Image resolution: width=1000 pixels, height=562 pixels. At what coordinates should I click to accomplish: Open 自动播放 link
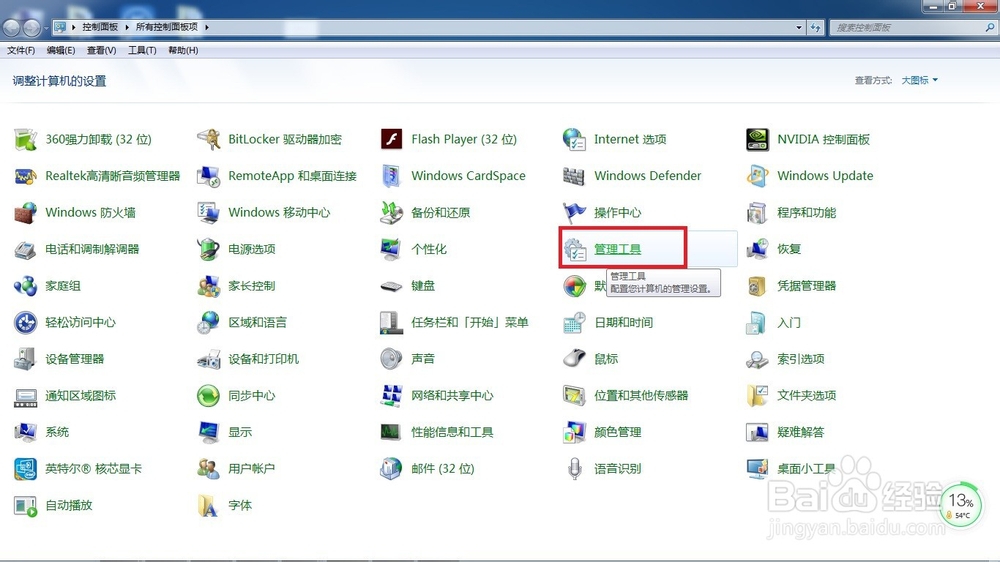point(69,505)
